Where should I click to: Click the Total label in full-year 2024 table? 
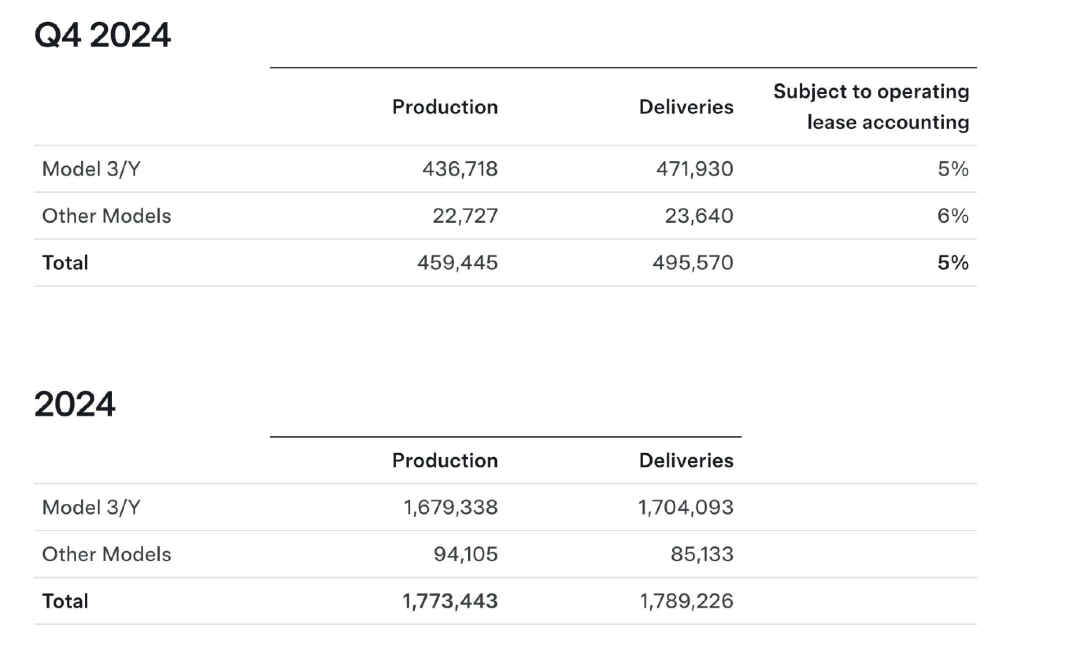coord(65,601)
